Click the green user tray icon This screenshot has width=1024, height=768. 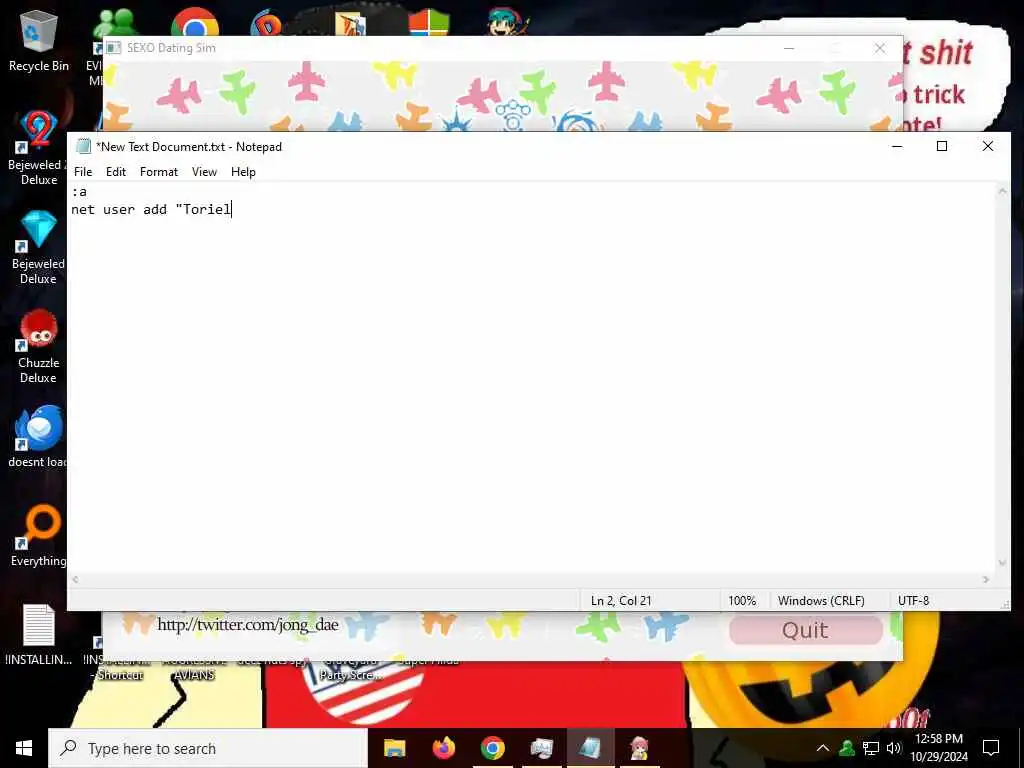[847, 748]
